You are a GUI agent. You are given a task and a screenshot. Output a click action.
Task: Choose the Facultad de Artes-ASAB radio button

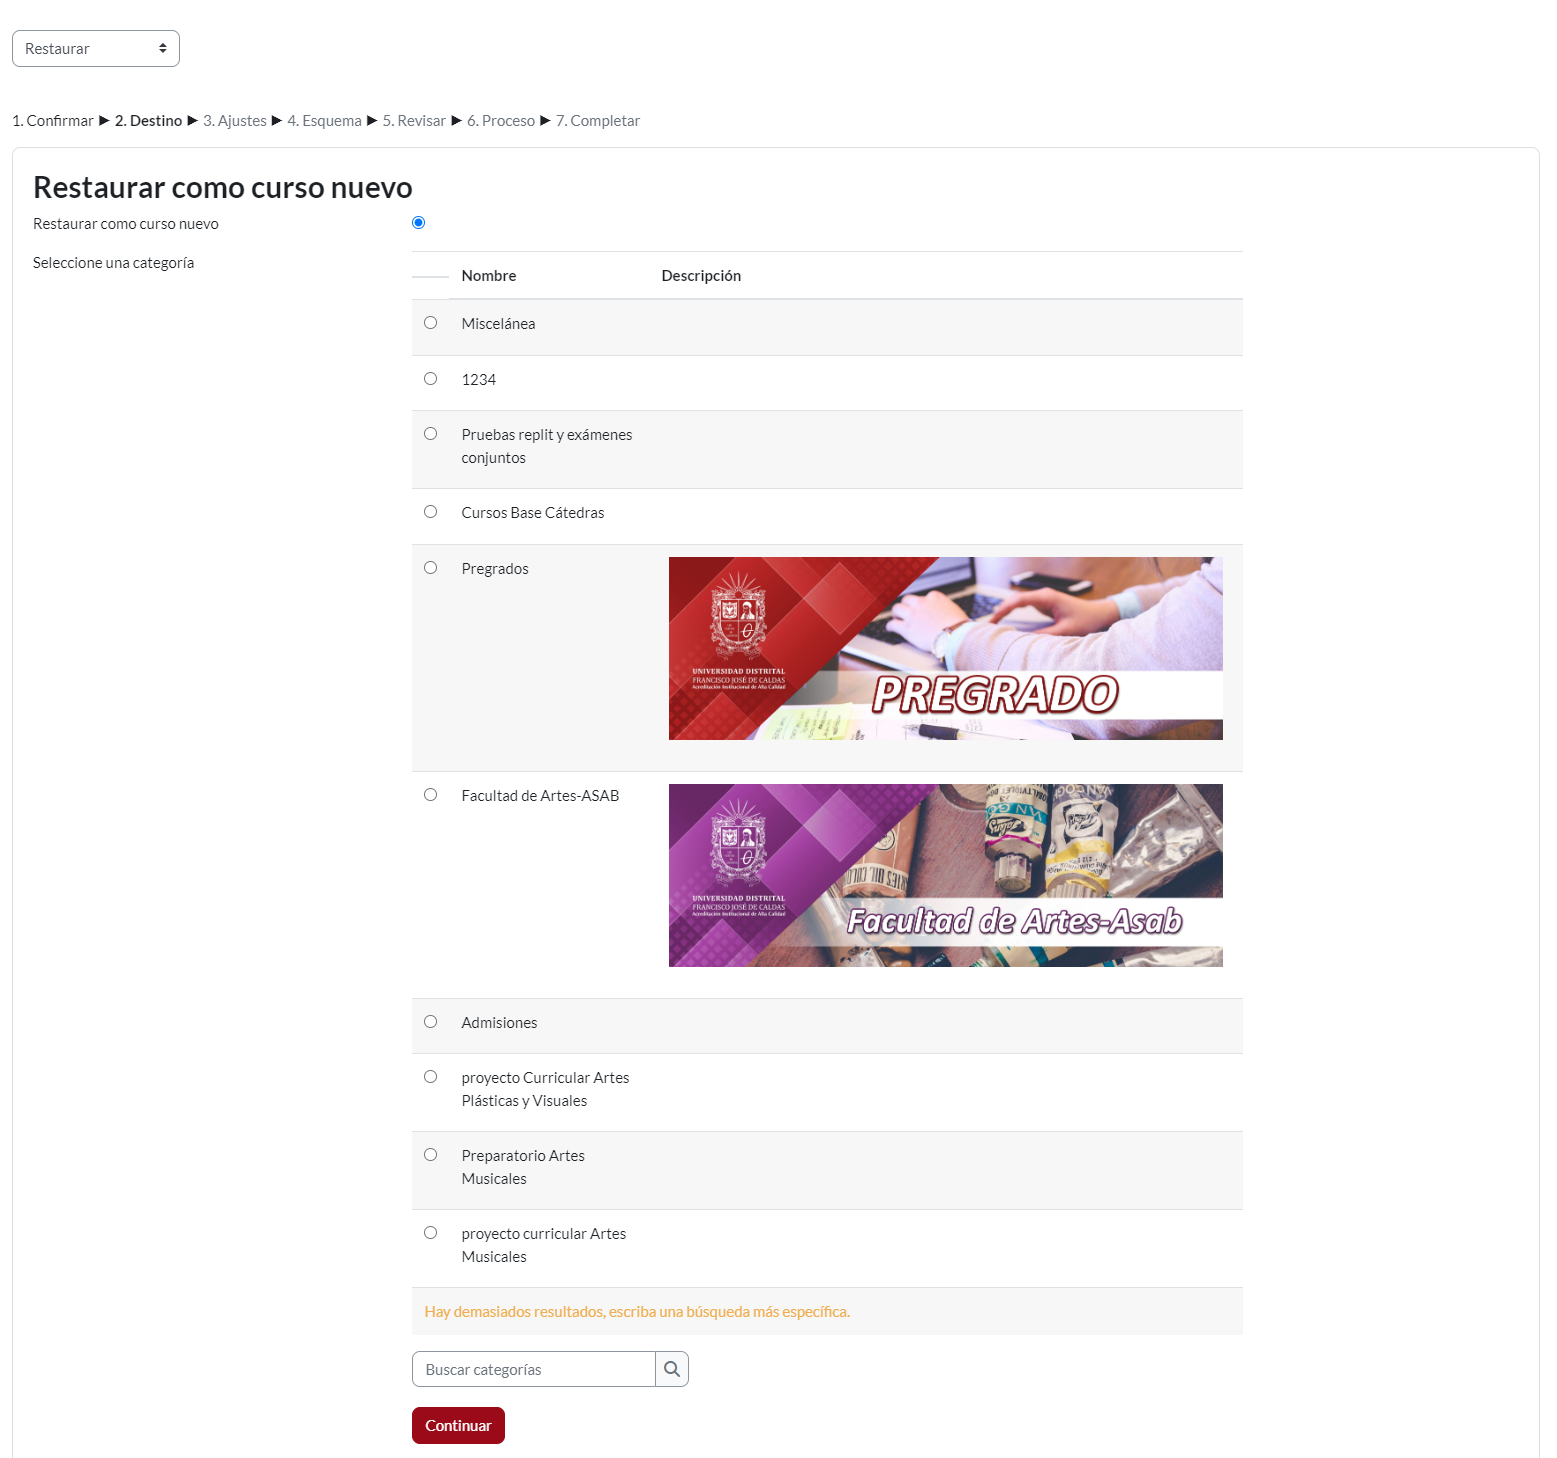pyautogui.click(x=430, y=795)
